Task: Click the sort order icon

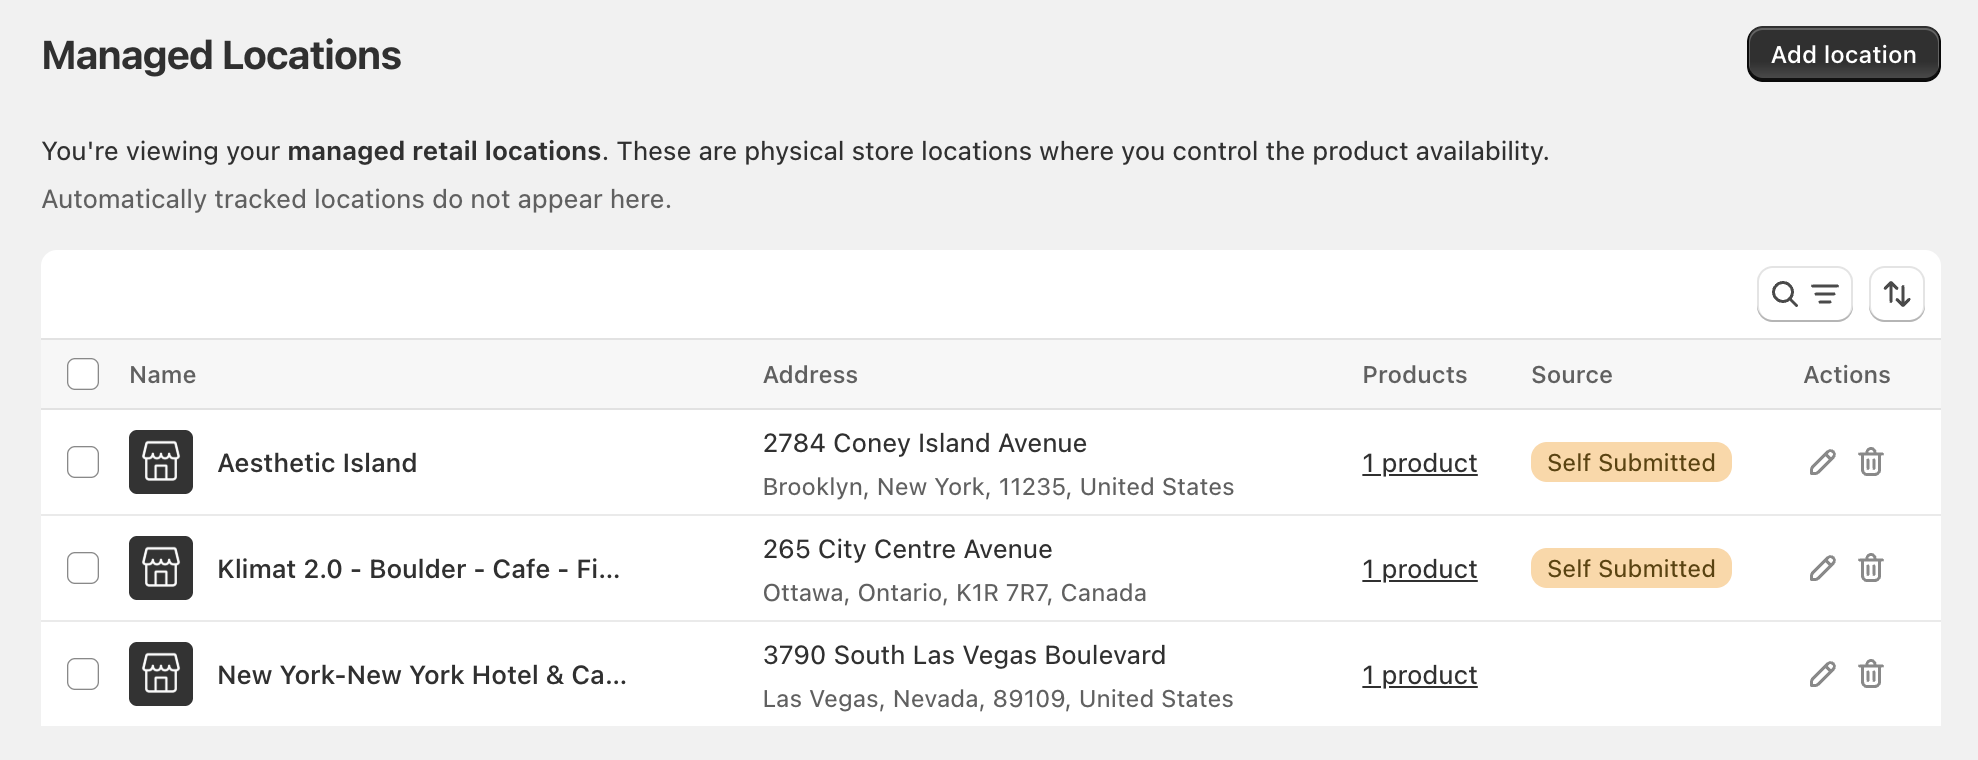Action: pyautogui.click(x=1897, y=294)
